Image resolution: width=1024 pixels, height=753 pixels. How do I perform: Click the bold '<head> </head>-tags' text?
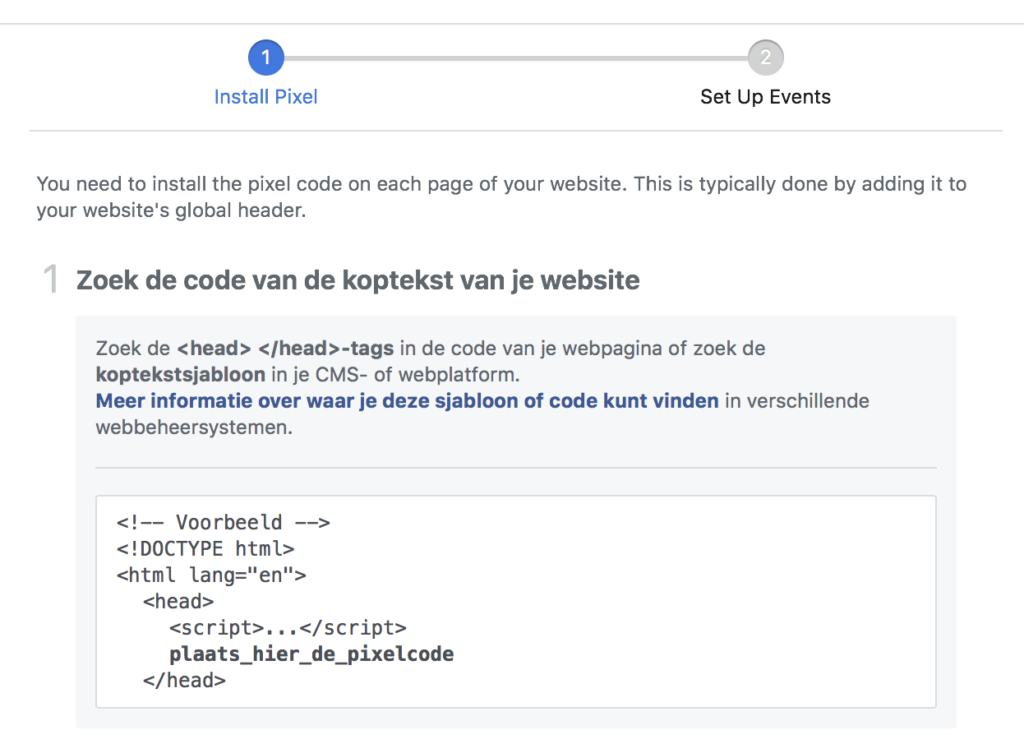pyautogui.click(x=285, y=348)
